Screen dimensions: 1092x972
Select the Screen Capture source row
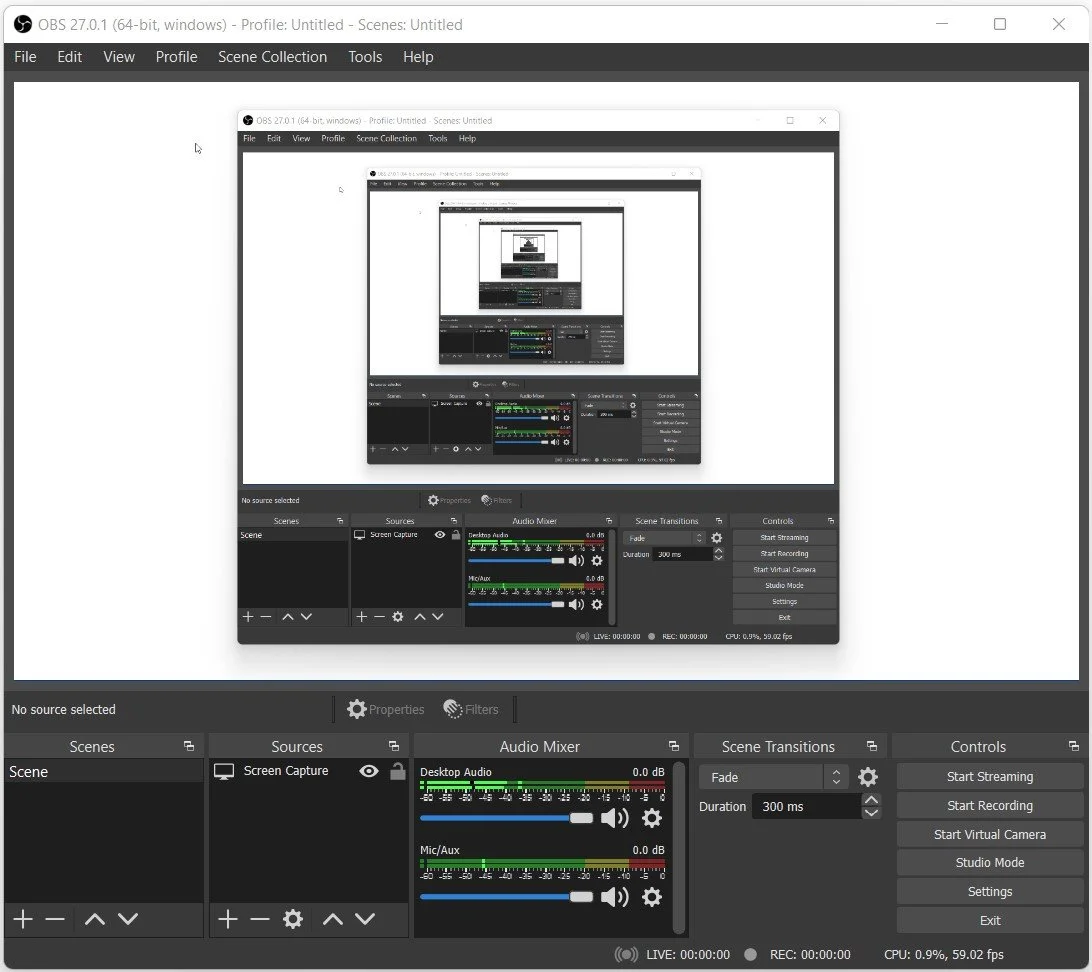click(309, 771)
